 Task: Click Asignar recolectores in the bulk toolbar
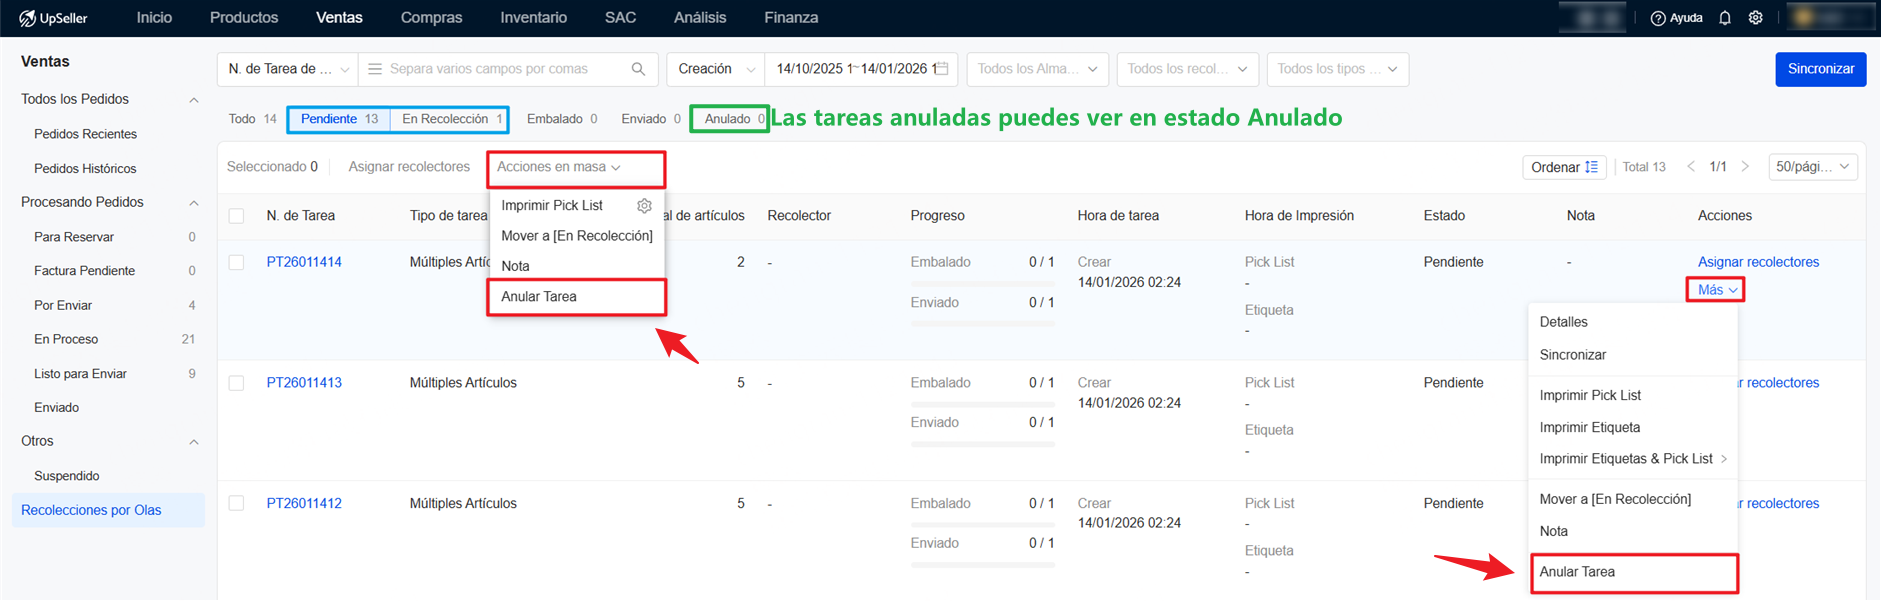pyautogui.click(x=409, y=167)
